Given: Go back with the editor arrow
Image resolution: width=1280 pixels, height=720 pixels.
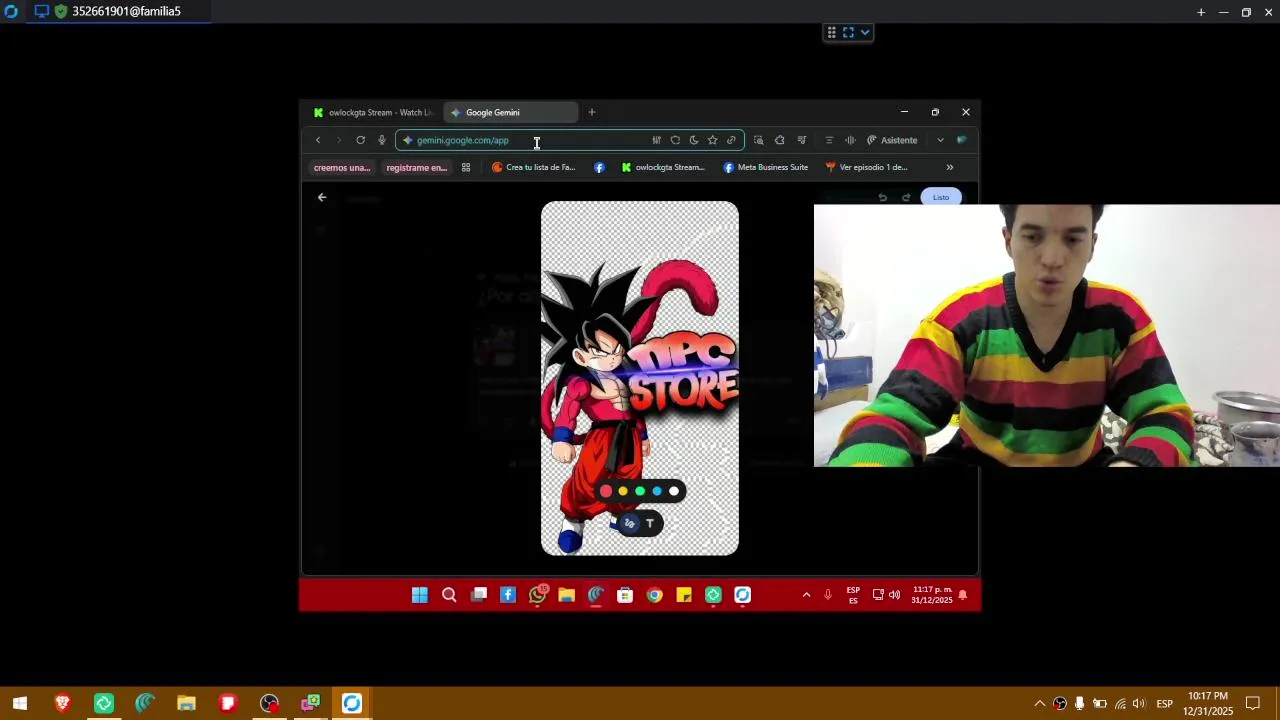Looking at the screenshot, I should click(322, 198).
